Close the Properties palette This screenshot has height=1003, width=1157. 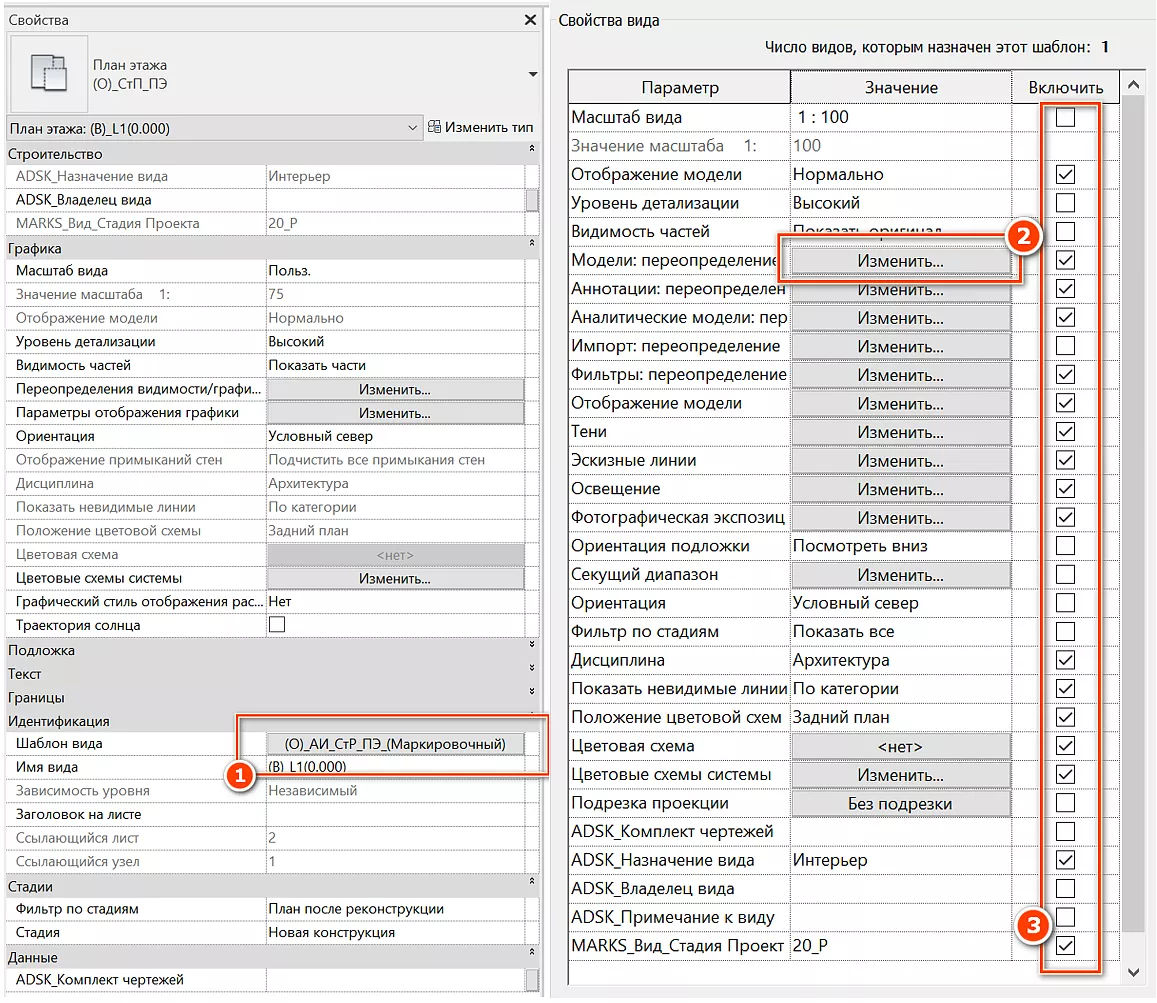tap(530, 20)
